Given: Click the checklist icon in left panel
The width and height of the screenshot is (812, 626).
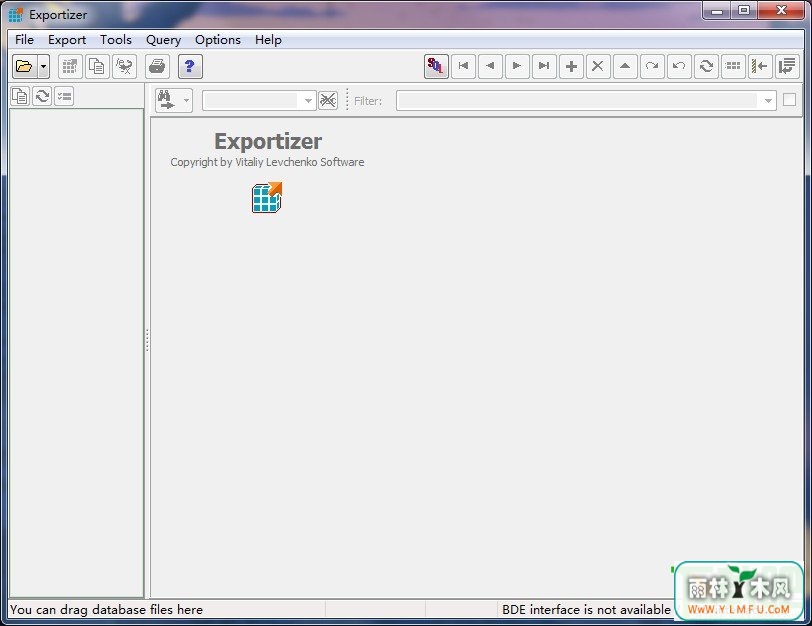Looking at the screenshot, I should coord(64,96).
